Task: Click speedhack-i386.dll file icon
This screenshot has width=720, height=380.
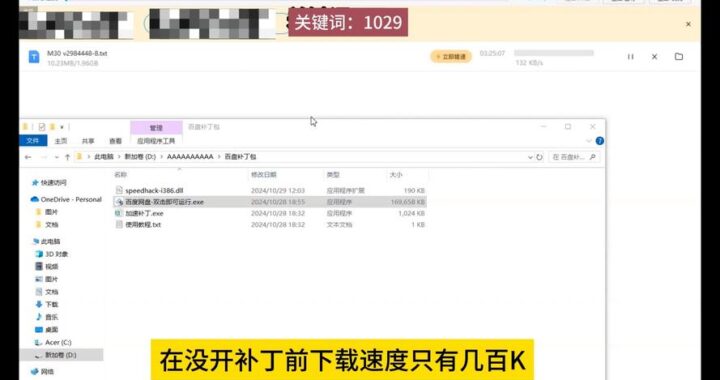Action: point(118,190)
